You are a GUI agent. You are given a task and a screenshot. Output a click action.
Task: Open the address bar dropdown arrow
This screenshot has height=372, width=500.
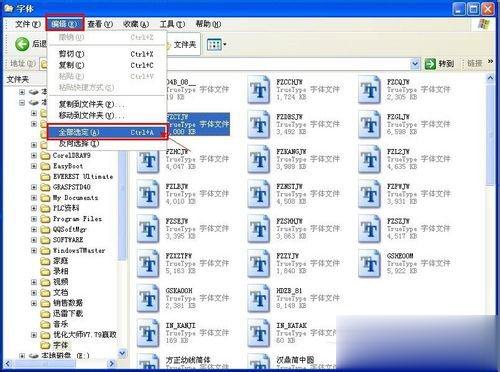point(415,63)
